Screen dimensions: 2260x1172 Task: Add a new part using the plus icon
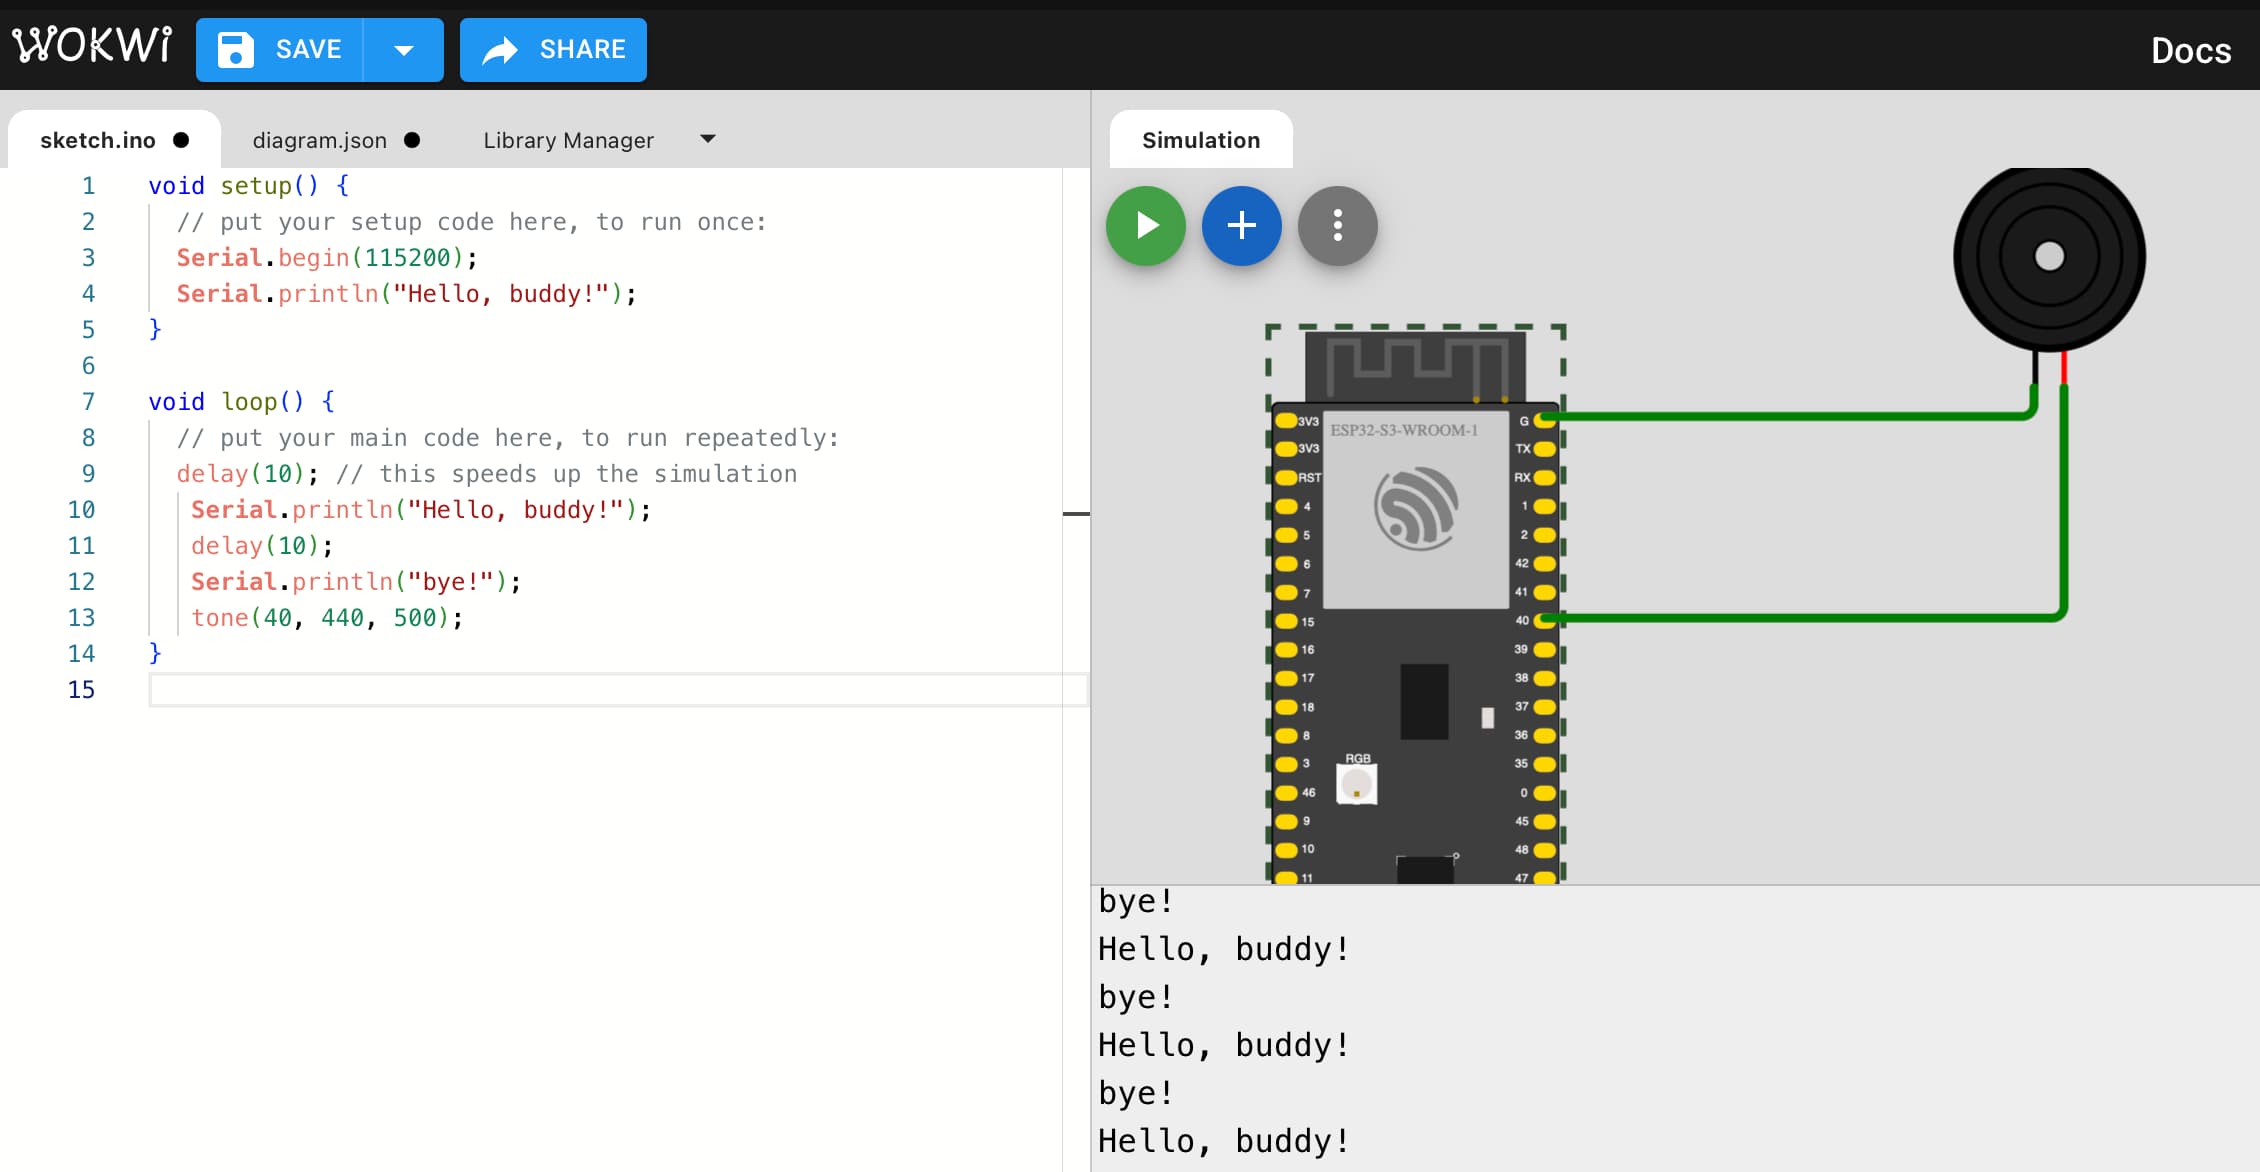(x=1241, y=226)
